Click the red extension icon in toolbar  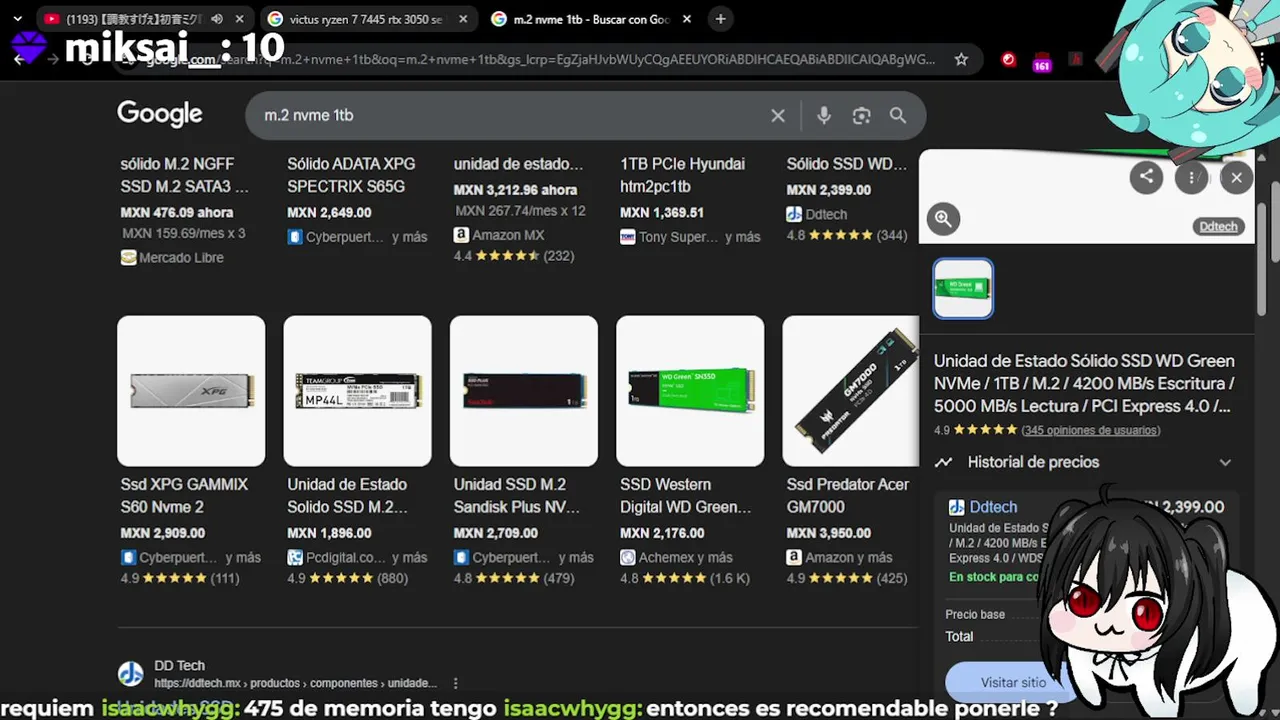(1009, 59)
